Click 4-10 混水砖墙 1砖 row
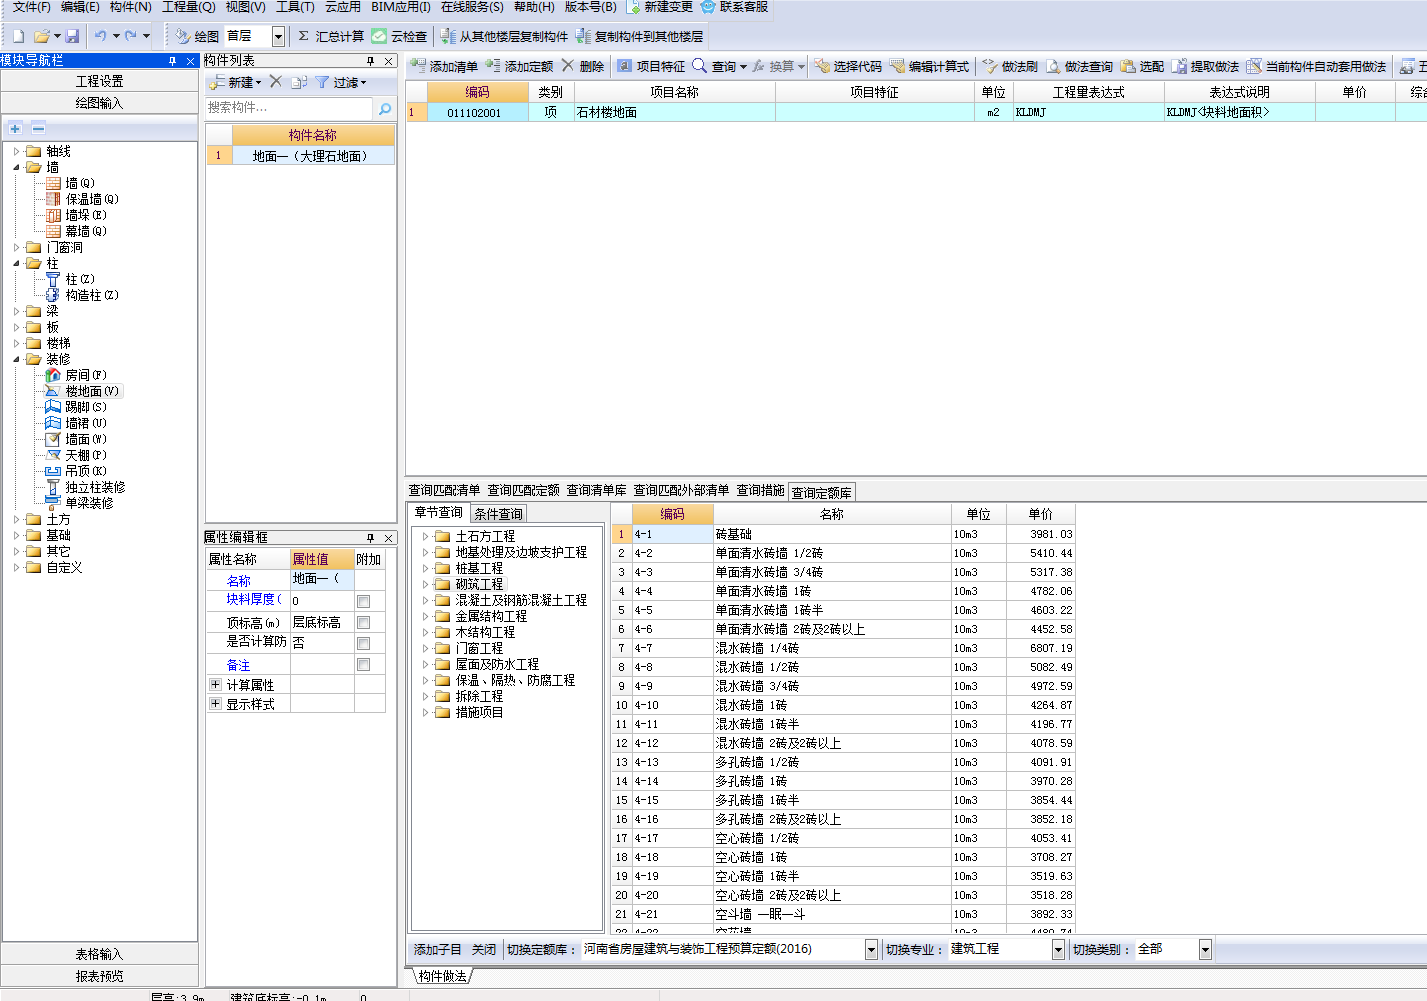Image resolution: width=1427 pixels, height=1001 pixels. (x=843, y=705)
